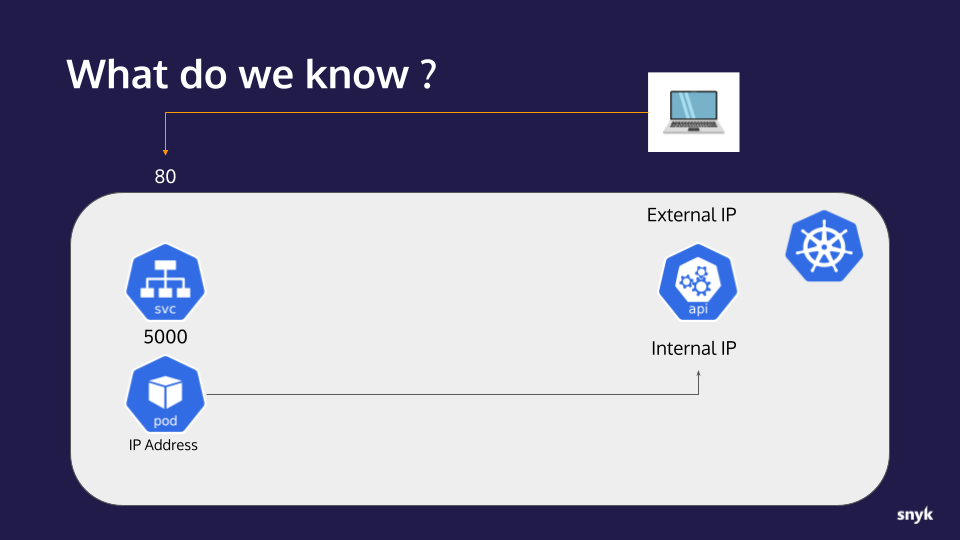Image resolution: width=960 pixels, height=540 pixels.
Task: Click the IP Address label under pod
Action: pos(163,445)
